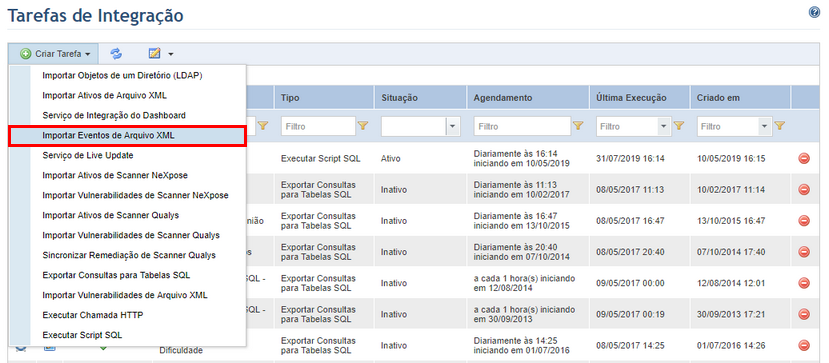Click the Agendamento funnel filter icon
This screenshot has height=363, width=829.
click(579, 126)
